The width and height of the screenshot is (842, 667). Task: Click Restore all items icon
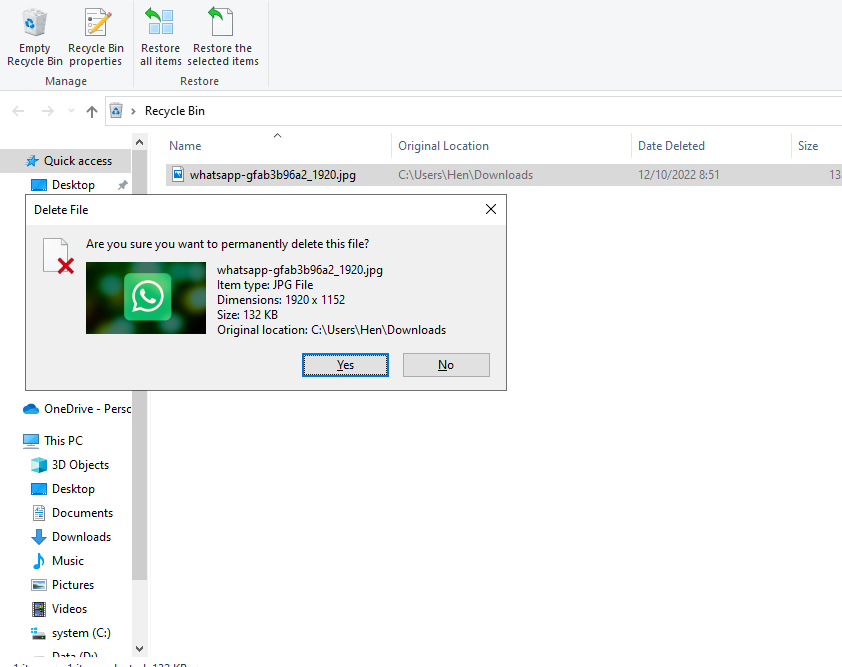(x=160, y=21)
